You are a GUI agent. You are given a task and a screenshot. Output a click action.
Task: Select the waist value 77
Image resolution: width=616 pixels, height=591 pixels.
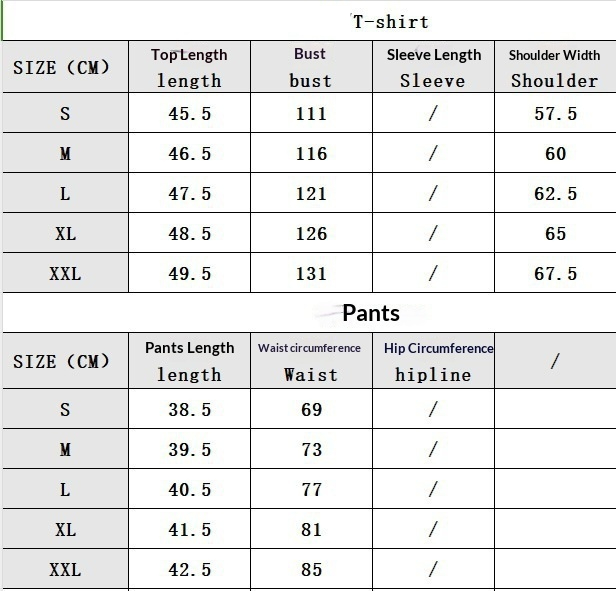click(311, 490)
